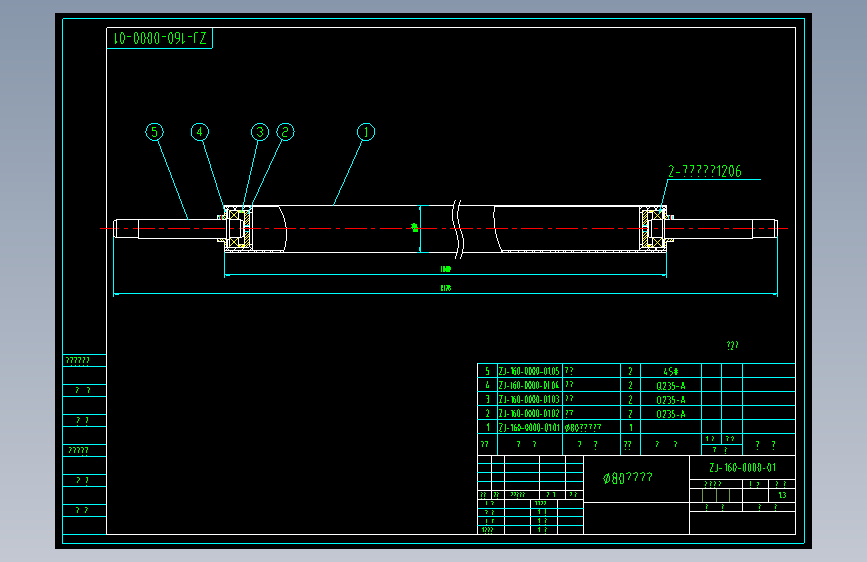Screen dimensions: 867x562
Task: Click the large Ø80 title in title block
Action: 628,478
